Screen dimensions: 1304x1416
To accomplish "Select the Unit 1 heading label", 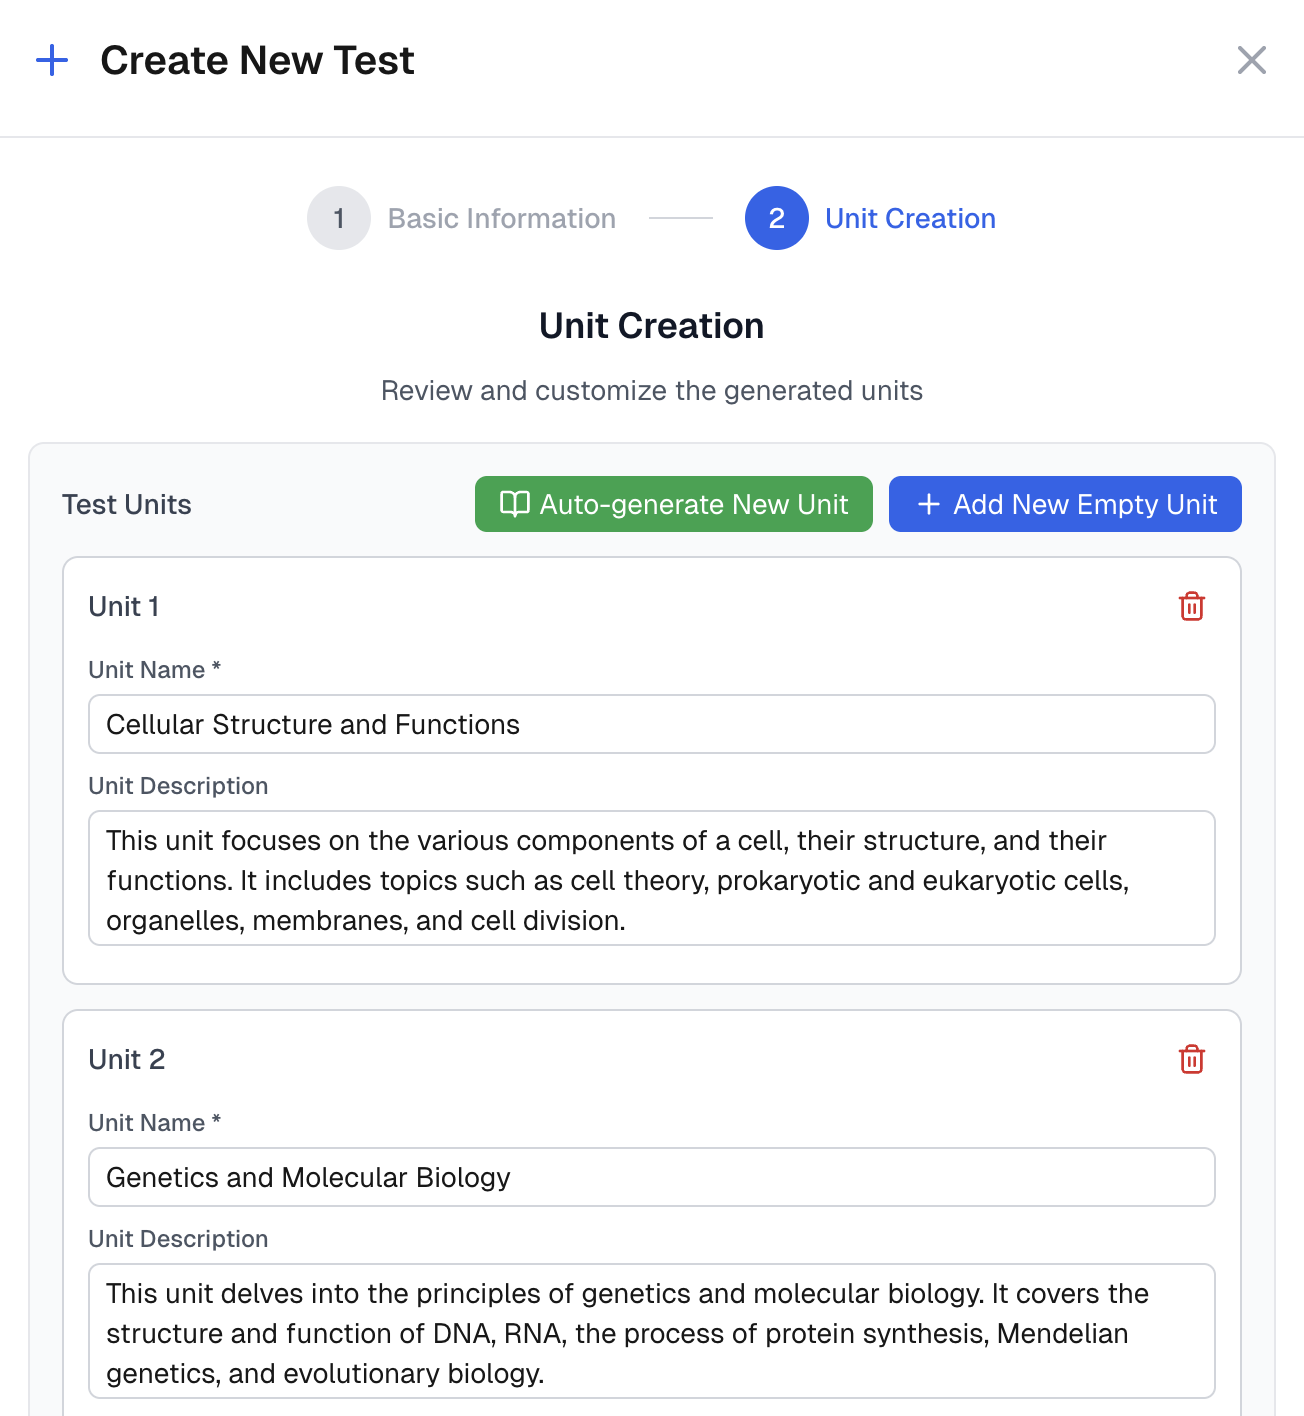I will (123, 606).
